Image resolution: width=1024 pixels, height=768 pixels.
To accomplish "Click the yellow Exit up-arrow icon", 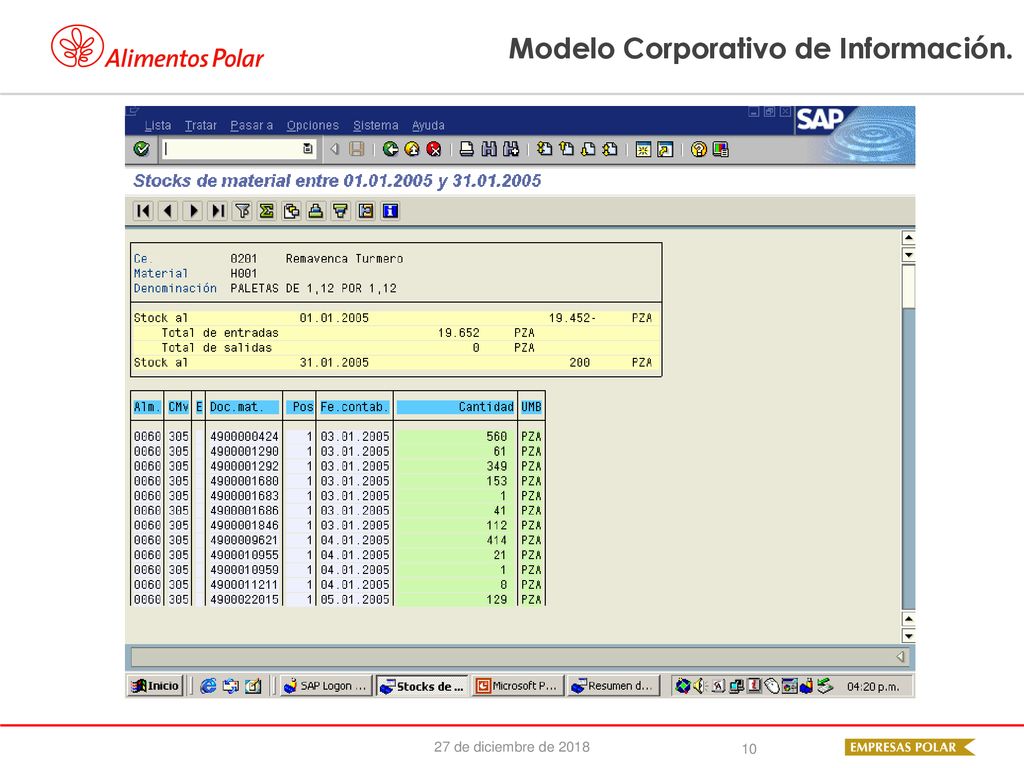I will coord(412,150).
